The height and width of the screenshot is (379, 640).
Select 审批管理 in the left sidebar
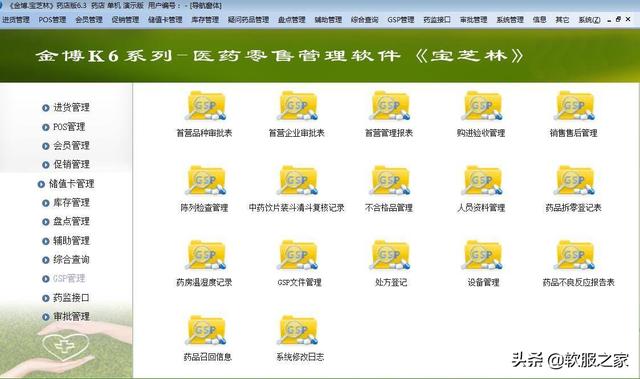(66, 317)
